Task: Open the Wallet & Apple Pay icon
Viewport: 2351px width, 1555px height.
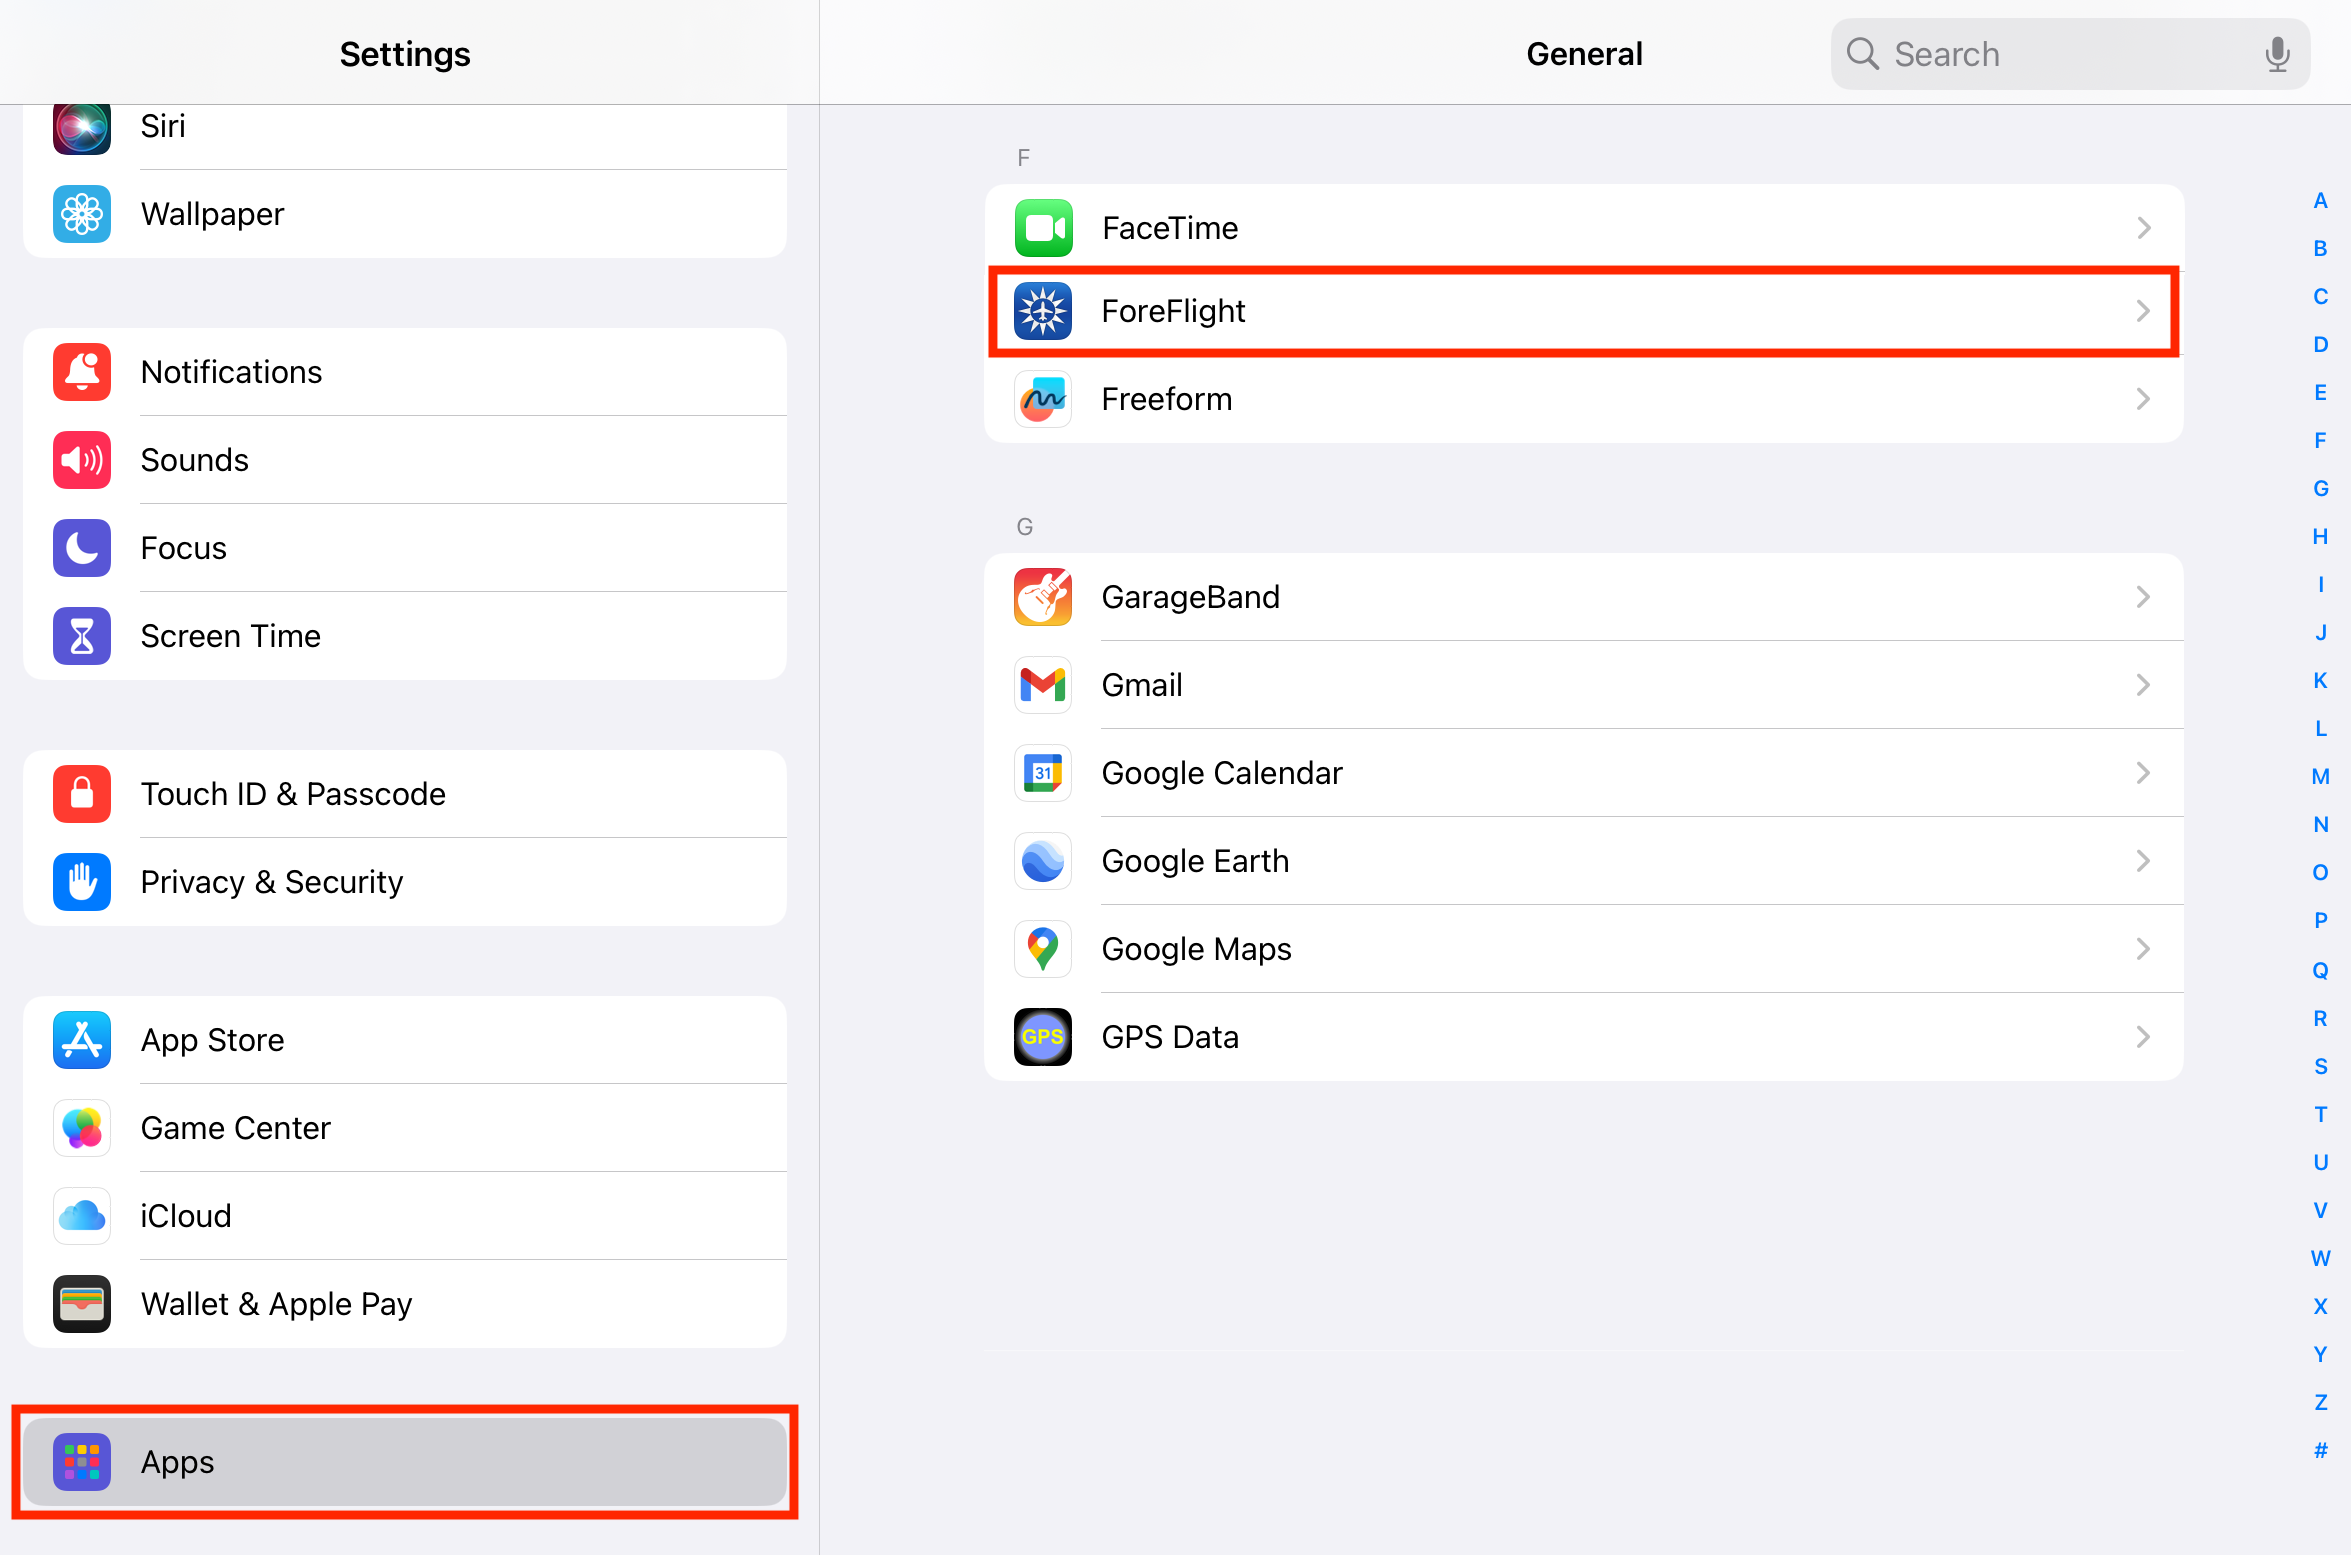Action: coord(82,1304)
